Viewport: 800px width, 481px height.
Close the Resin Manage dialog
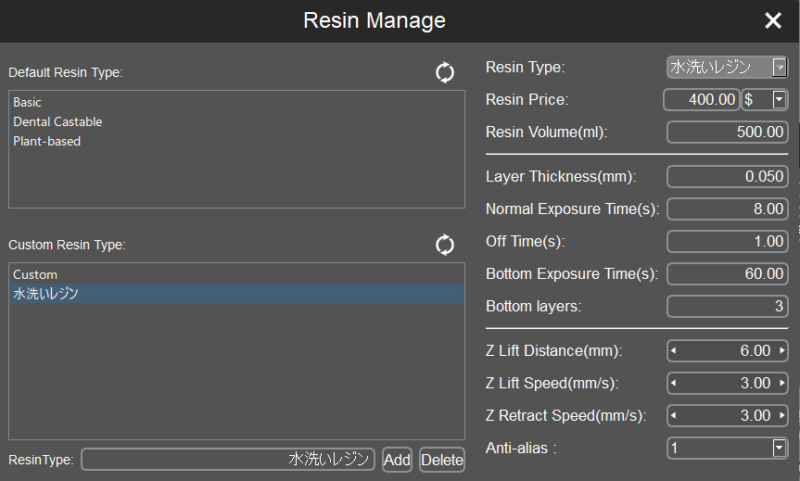[x=773, y=20]
